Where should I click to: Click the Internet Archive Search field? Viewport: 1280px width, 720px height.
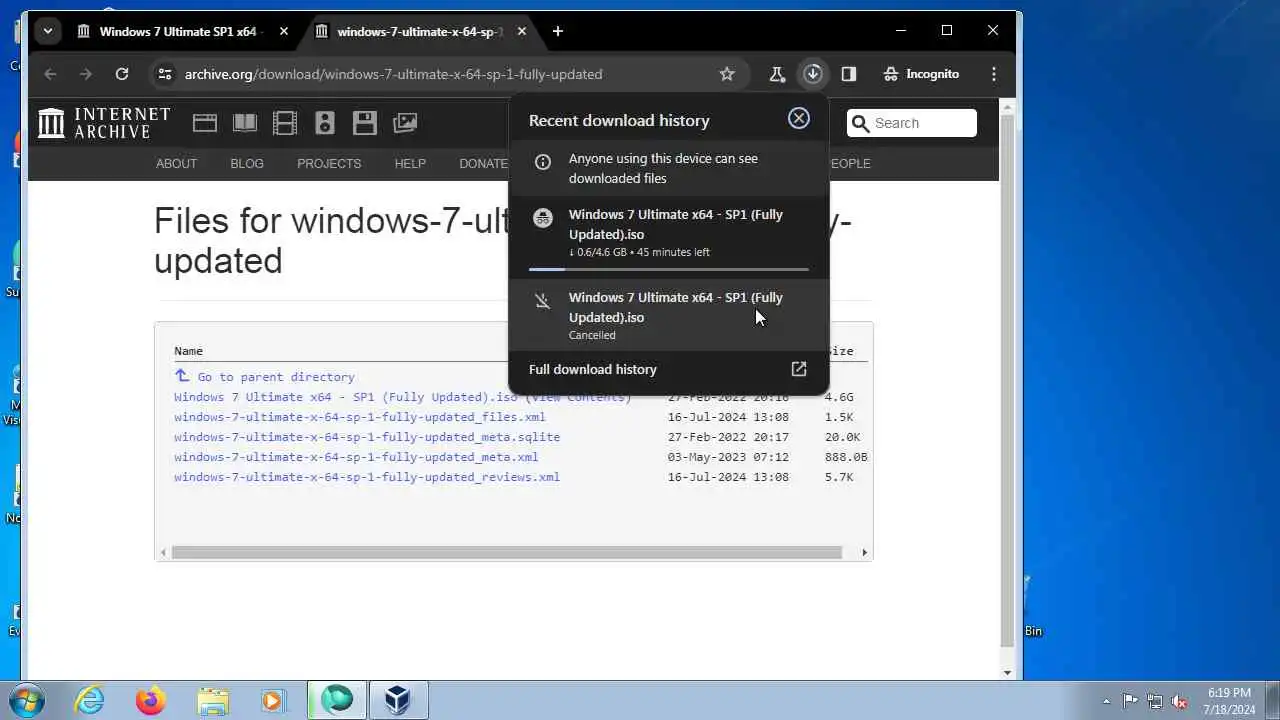(911, 123)
